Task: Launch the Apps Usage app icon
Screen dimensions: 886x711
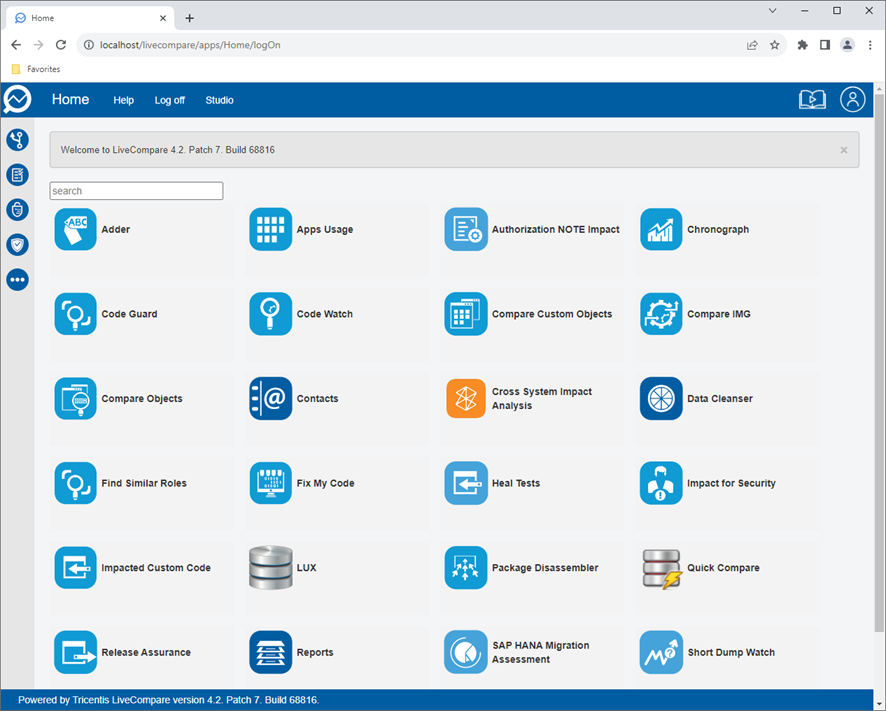Action: (271, 229)
